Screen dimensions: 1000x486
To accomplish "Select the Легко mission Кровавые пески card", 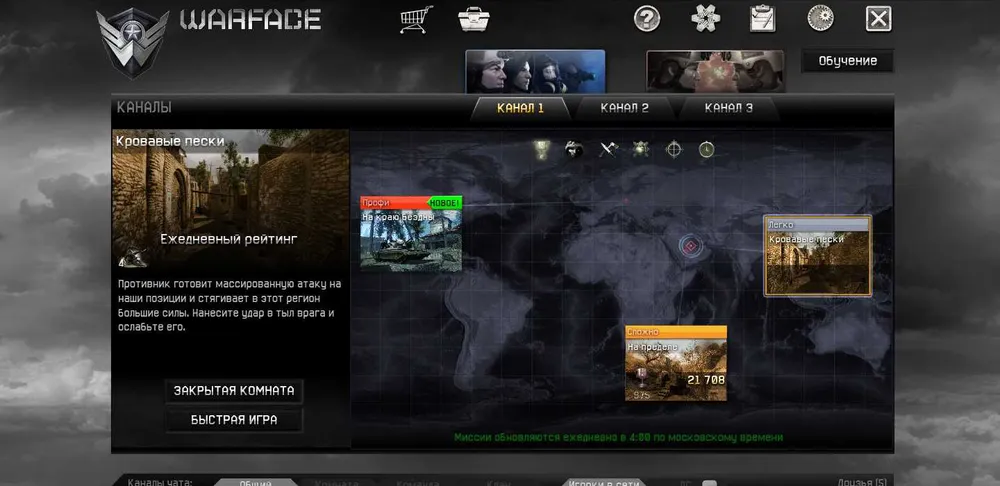I will tap(818, 256).
